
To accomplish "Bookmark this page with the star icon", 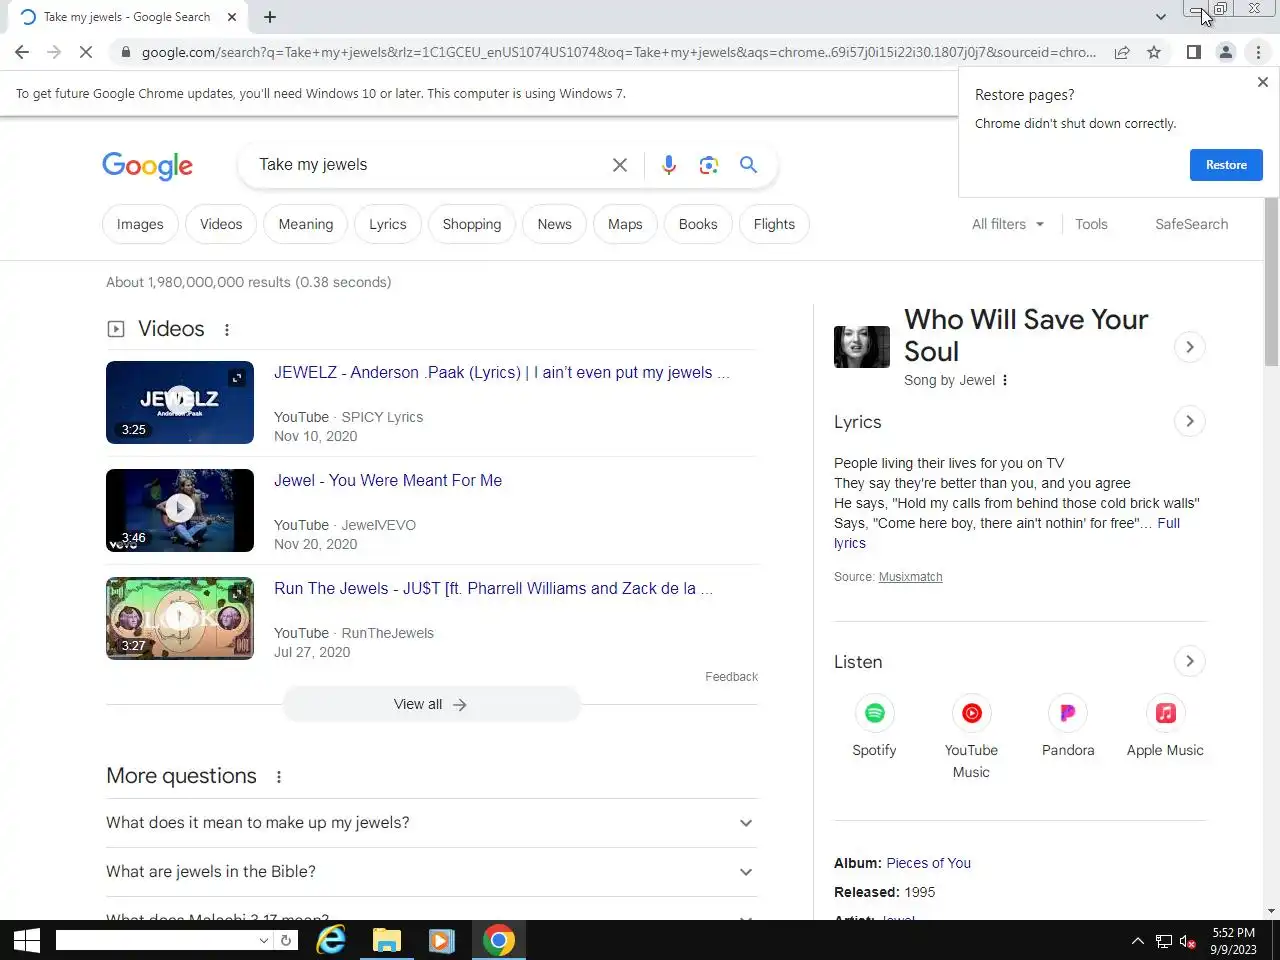I will point(1154,52).
